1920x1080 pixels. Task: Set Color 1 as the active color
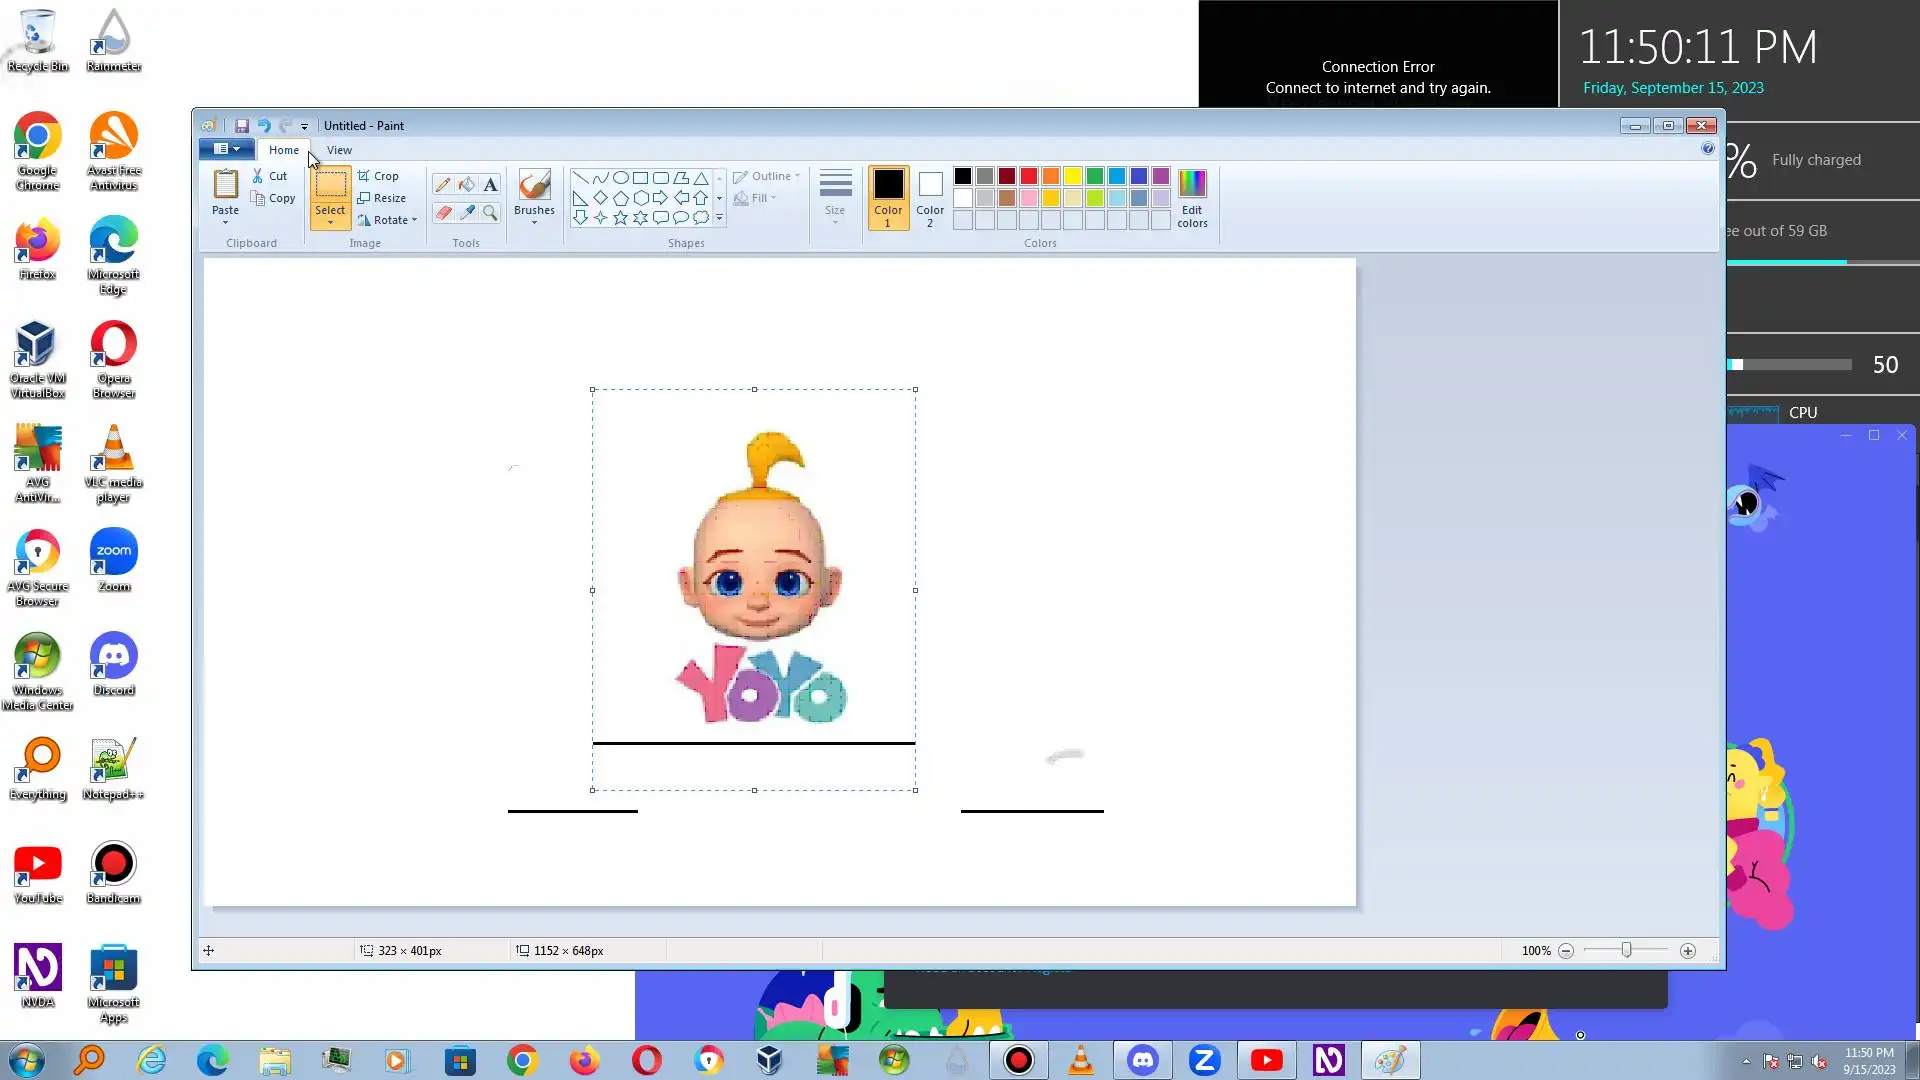[888, 198]
